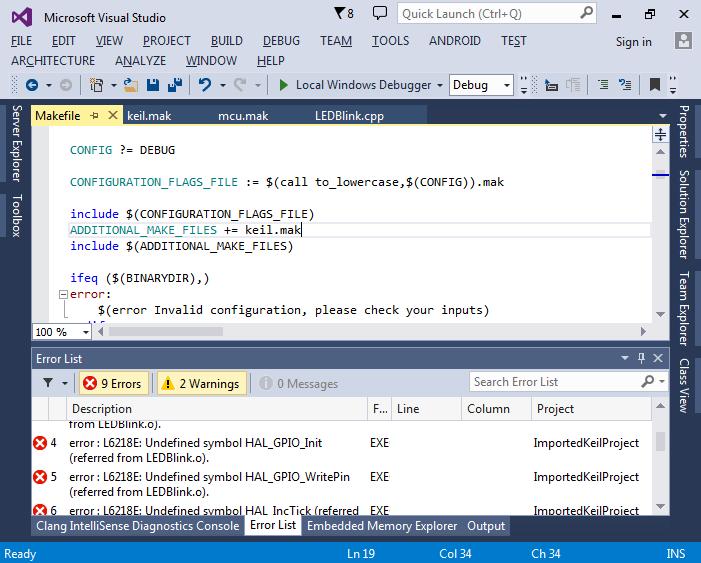Click the Navigate Backward arrow icon
Viewport: 701px width, 563px height.
point(32,86)
